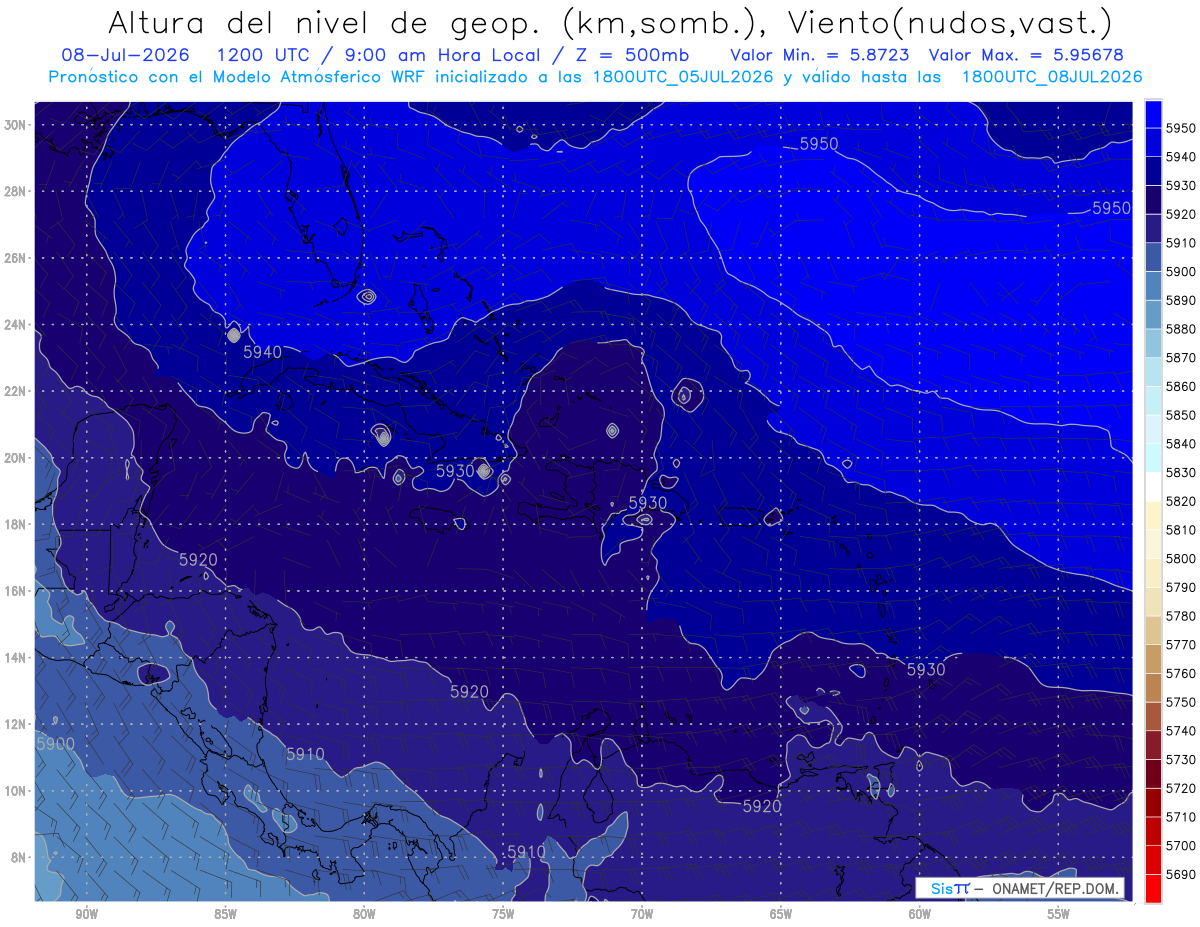The width and height of the screenshot is (1200, 927).
Task: Click the 'SisTT - ONAMET/REP.DOM.' credit label
Action: click(x=1021, y=888)
